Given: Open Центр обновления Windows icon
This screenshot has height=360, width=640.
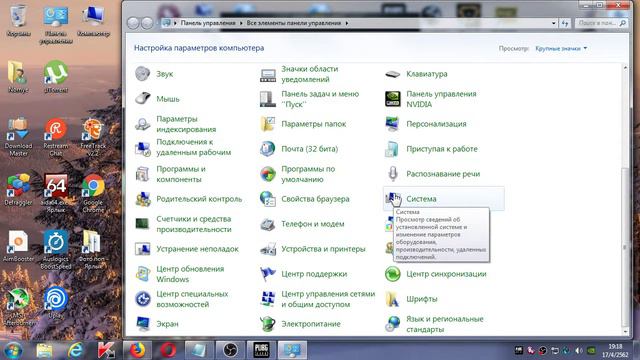Looking at the screenshot, I should [142, 274].
